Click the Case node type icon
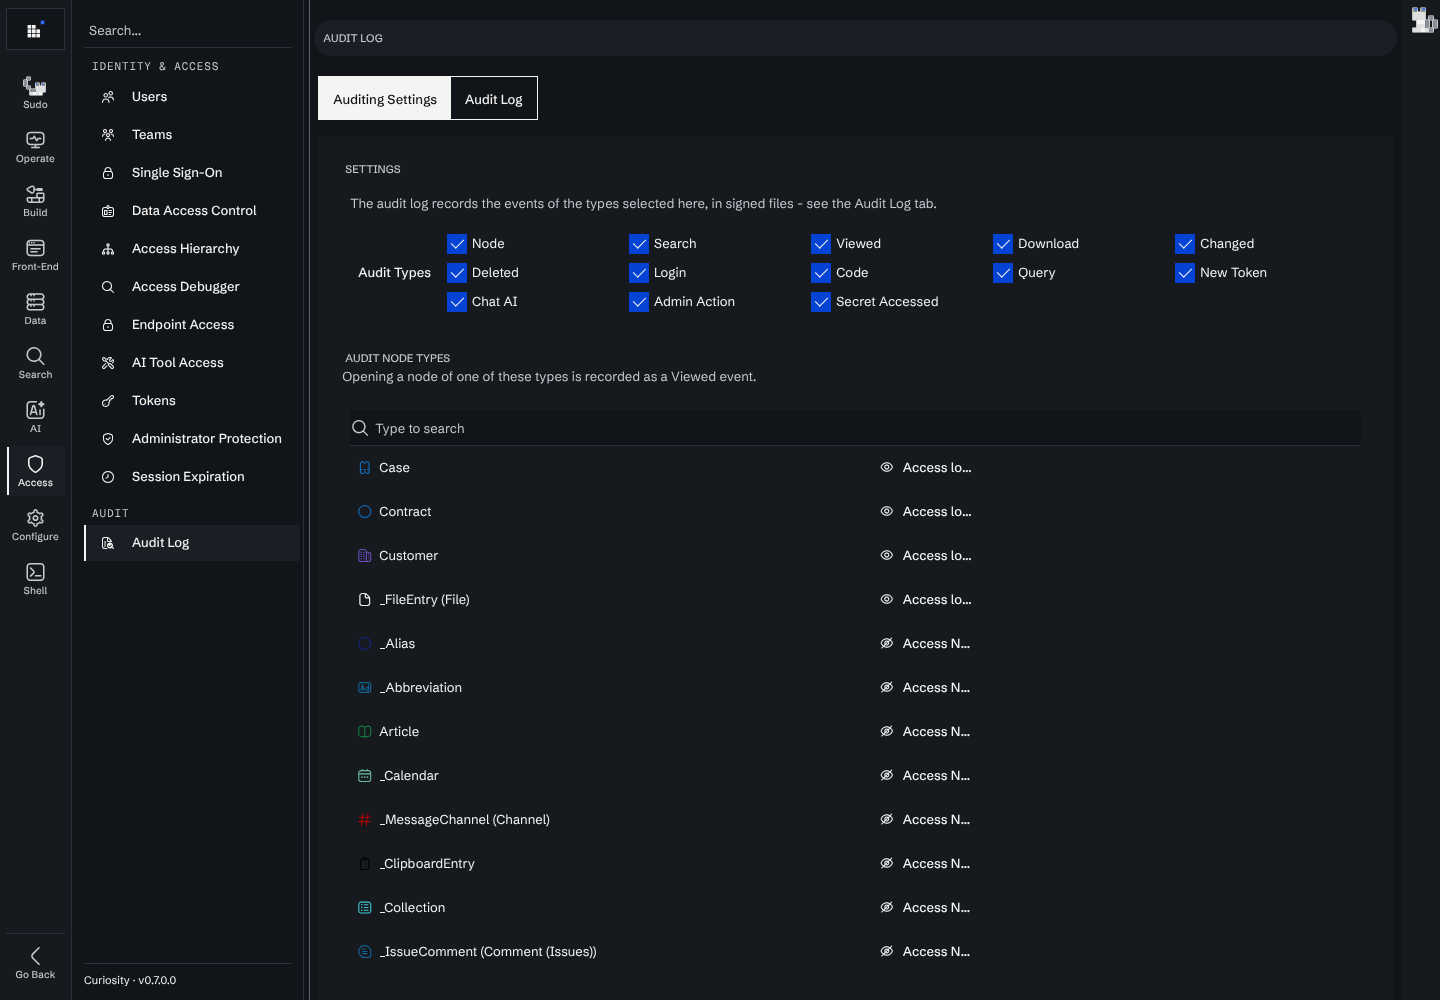Screen dimensions: 1440x1000 tap(365, 467)
